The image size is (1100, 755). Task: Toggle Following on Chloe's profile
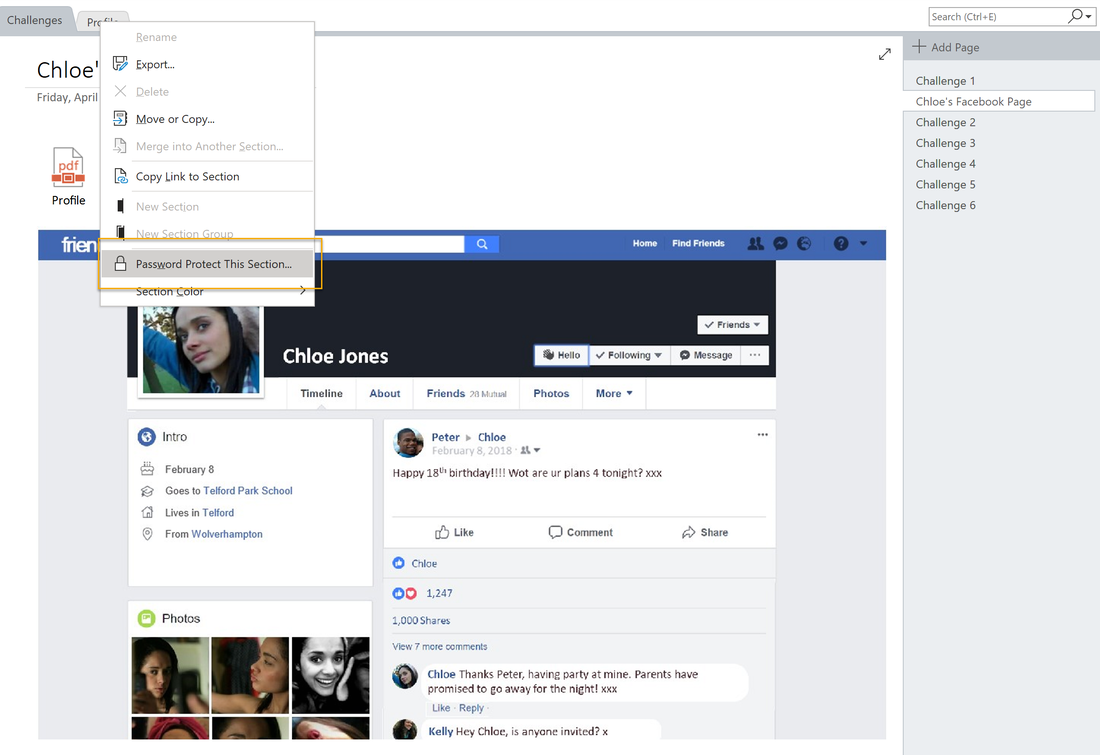pos(628,355)
